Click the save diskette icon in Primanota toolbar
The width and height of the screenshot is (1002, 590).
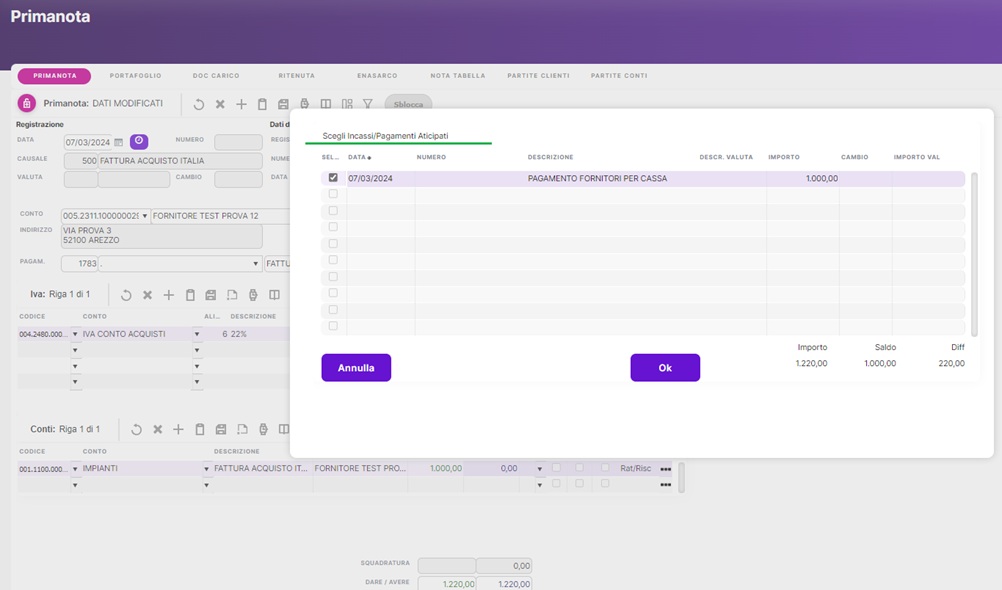[x=283, y=104]
